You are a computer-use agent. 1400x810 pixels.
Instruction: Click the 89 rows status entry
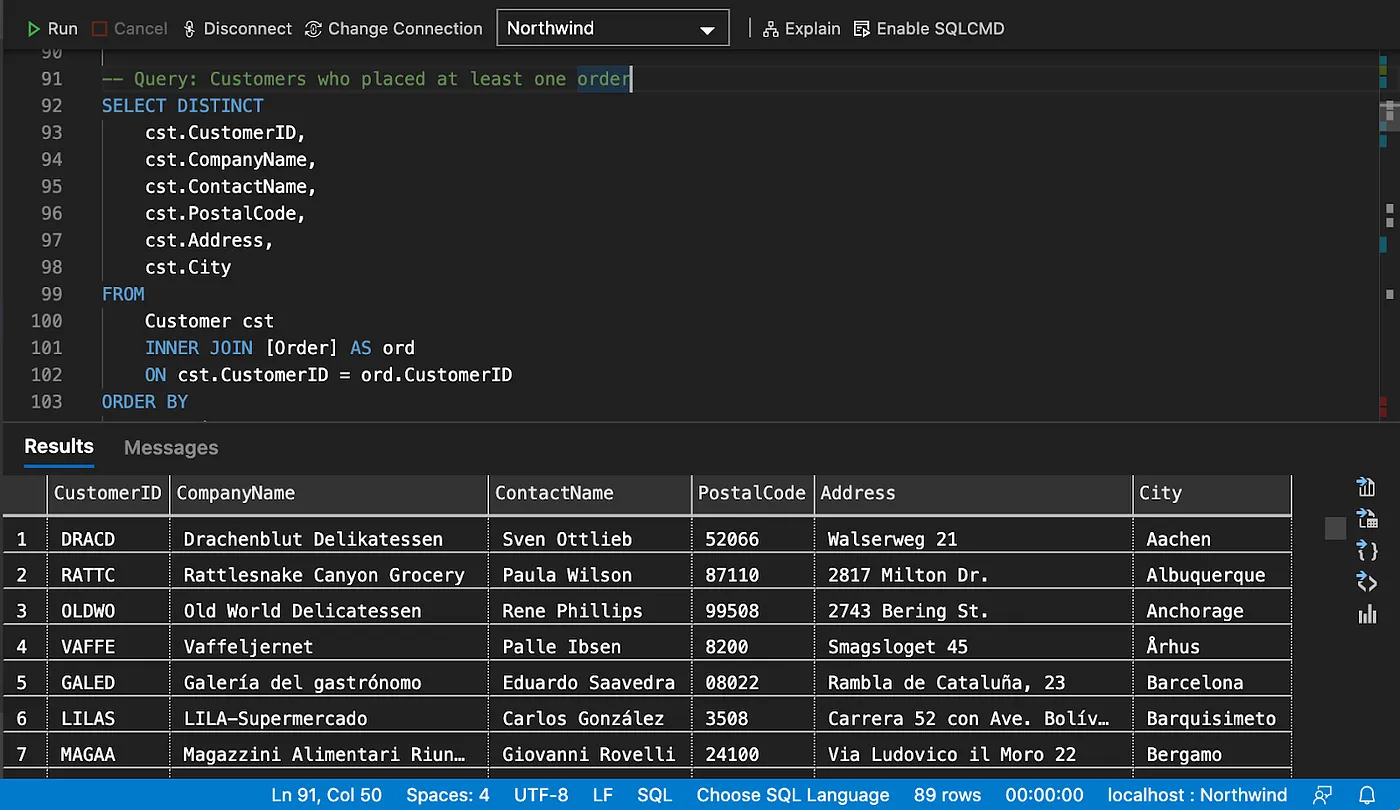pos(947,795)
